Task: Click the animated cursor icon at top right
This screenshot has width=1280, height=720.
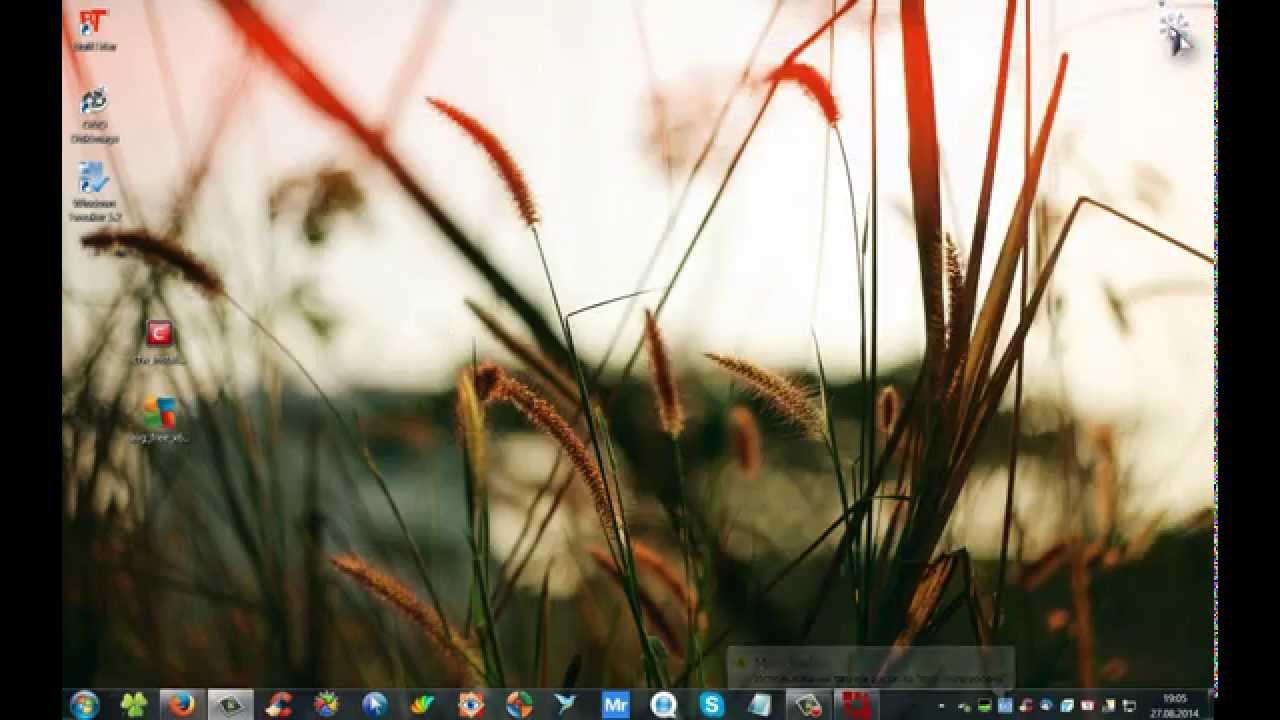Action: pyautogui.click(x=1176, y=32)
